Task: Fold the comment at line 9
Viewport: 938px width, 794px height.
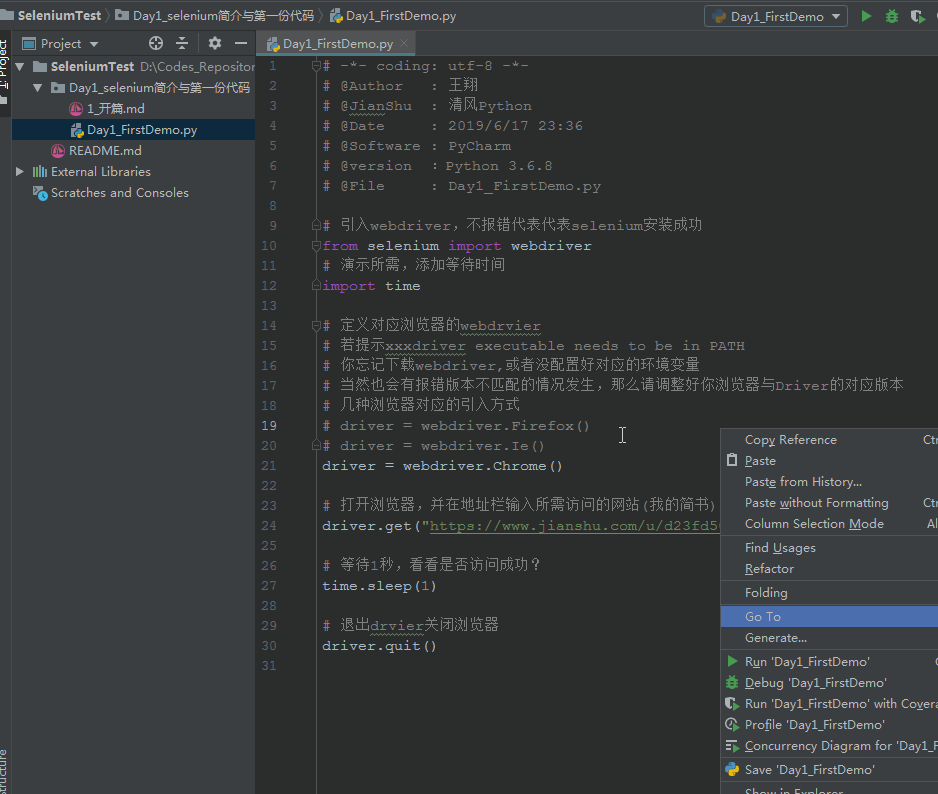Action: pos(316,226)
